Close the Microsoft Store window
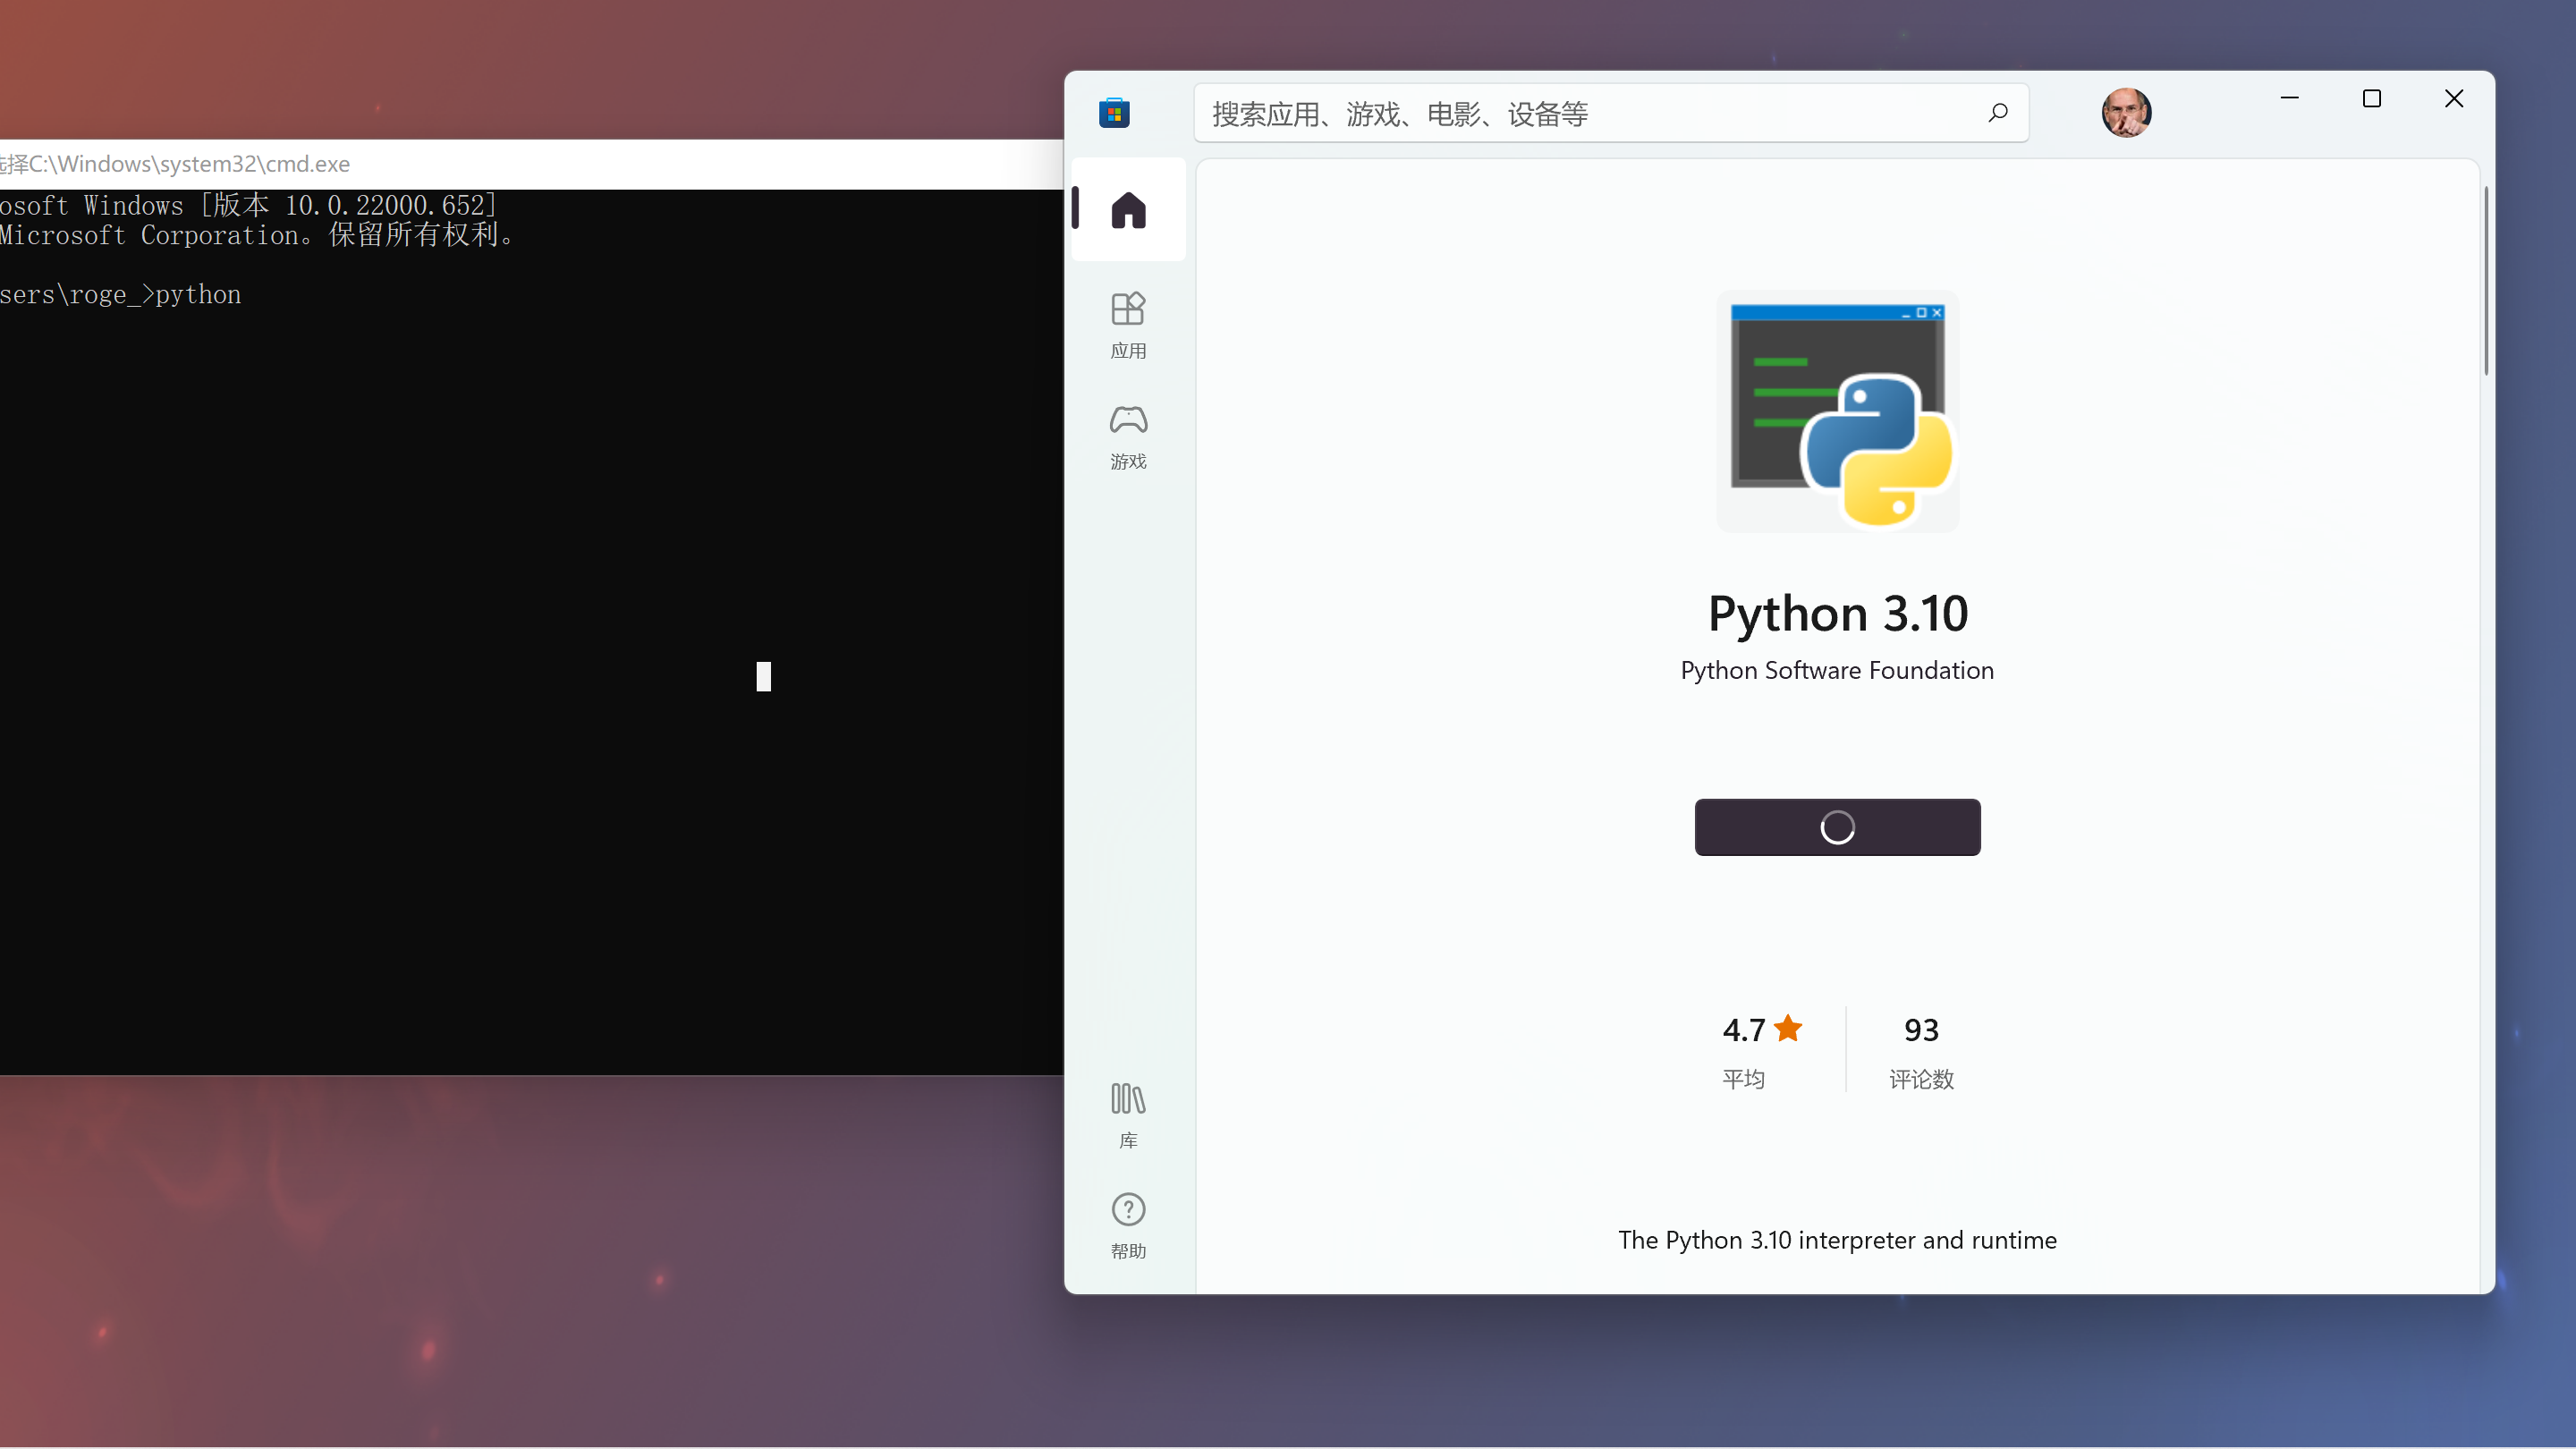This screenshot has height=1449, width=2576. point(2453,98)
